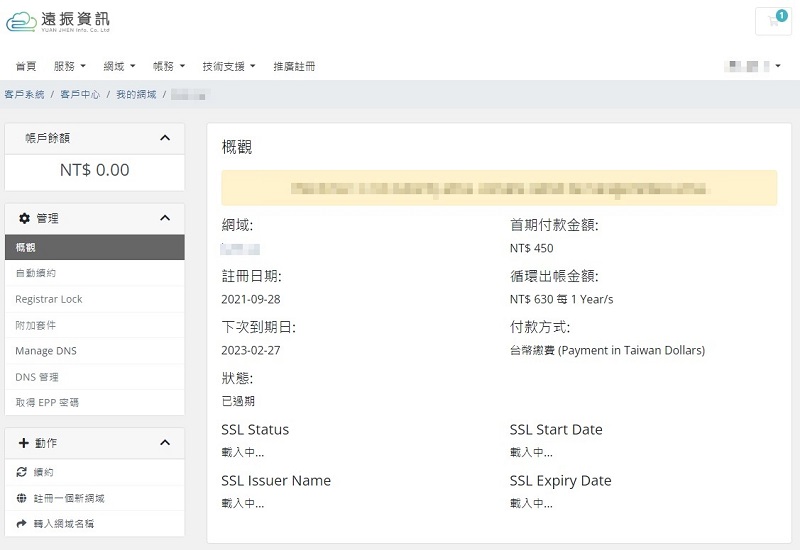The width and height of the screenshot is (800, 550).
Task: Open the 網域 dropdown menu
Action: pos(119,66)
